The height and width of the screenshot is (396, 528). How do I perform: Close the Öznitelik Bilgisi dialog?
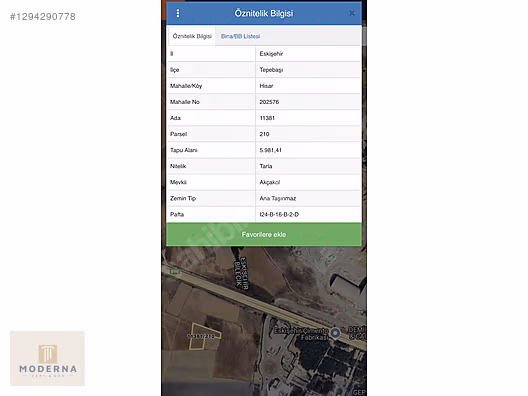pyautogui.click(x=352, y=13)
